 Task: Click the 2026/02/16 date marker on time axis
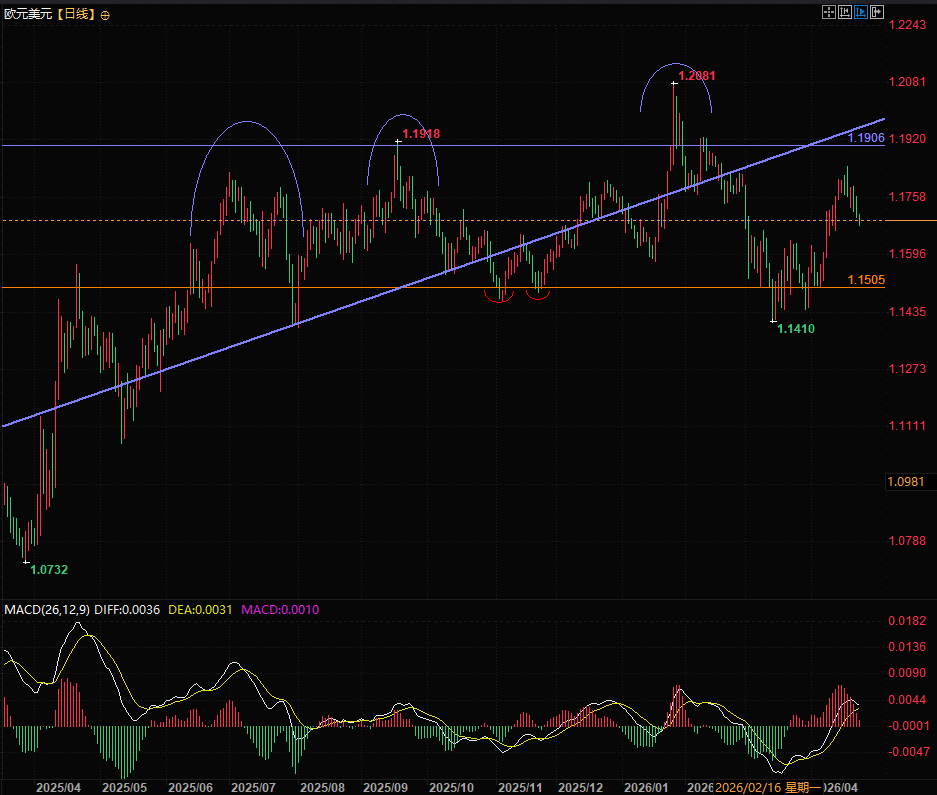coord(748,788)
